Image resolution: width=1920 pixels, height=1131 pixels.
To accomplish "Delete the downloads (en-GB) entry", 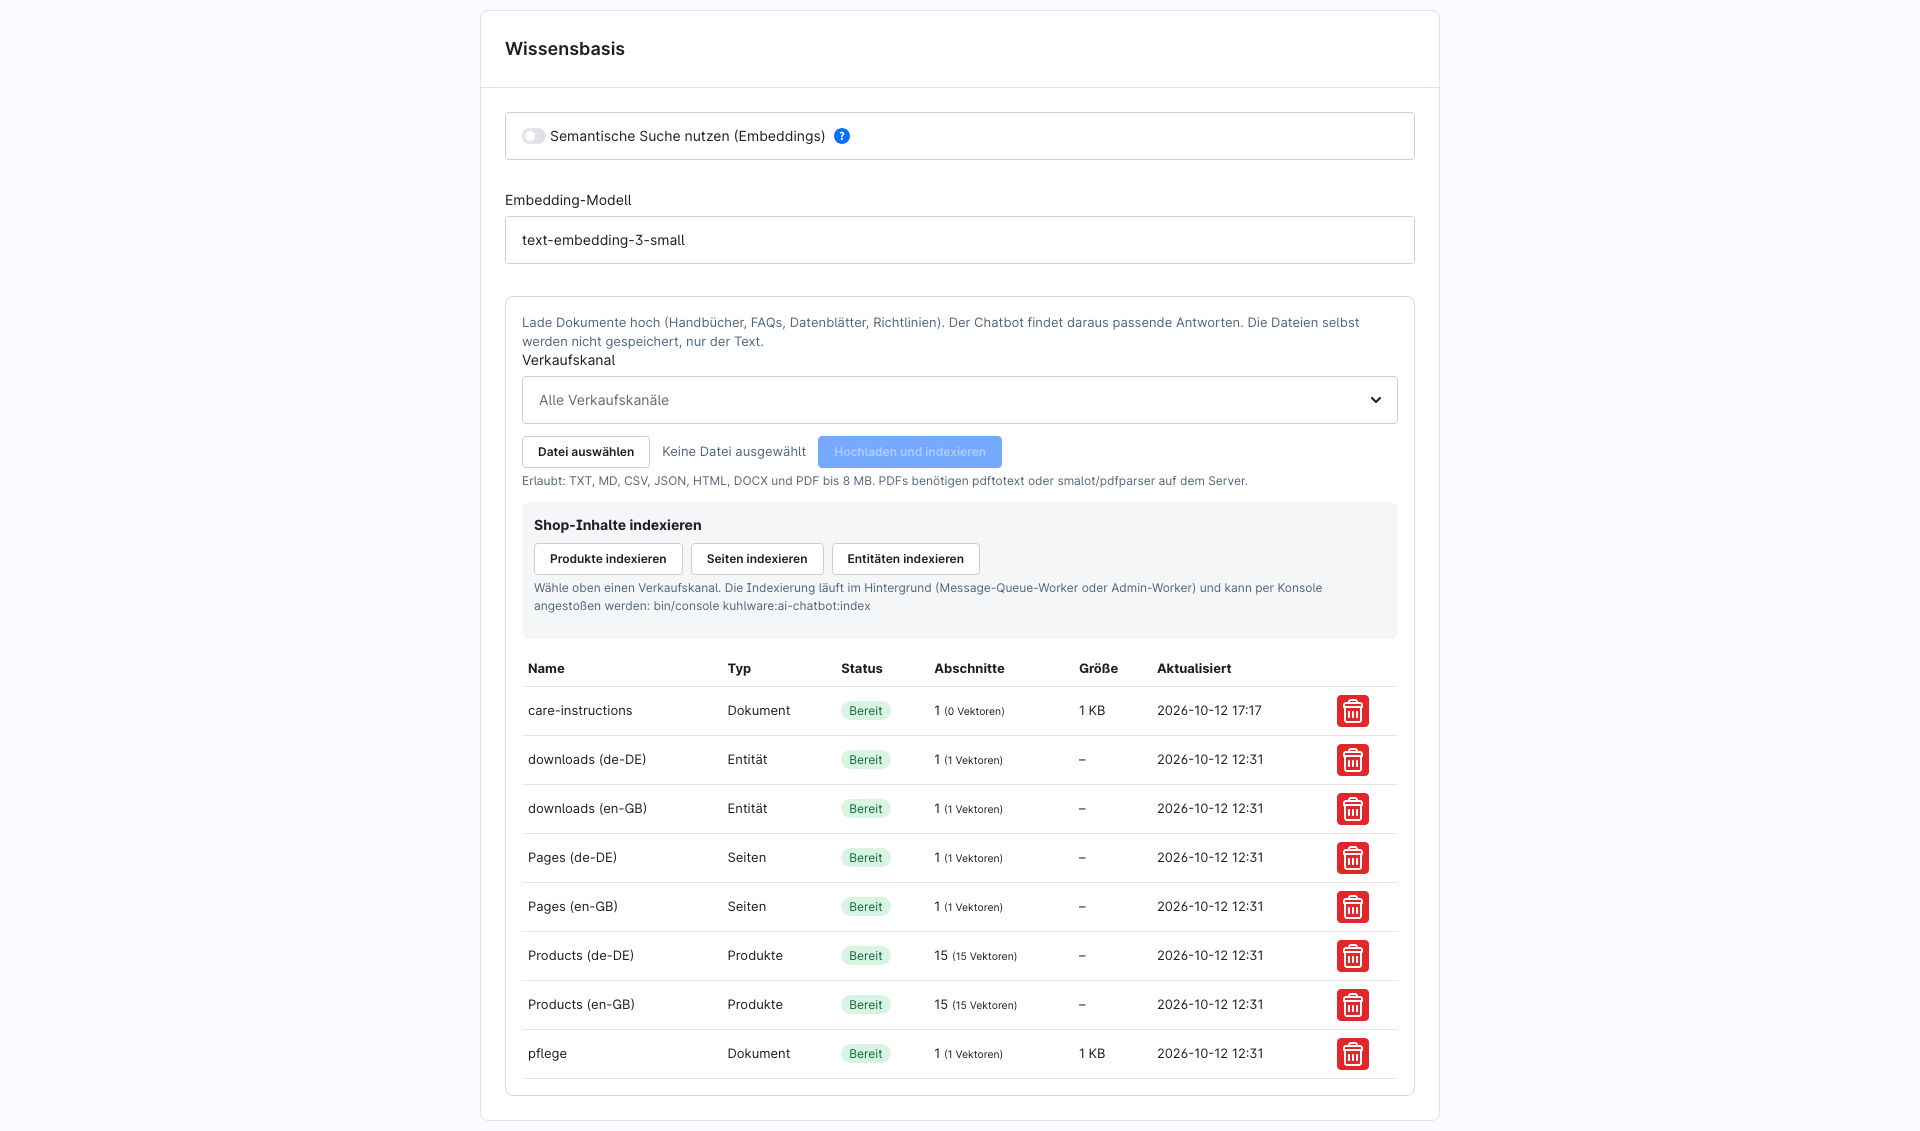I will [1352, 809].
